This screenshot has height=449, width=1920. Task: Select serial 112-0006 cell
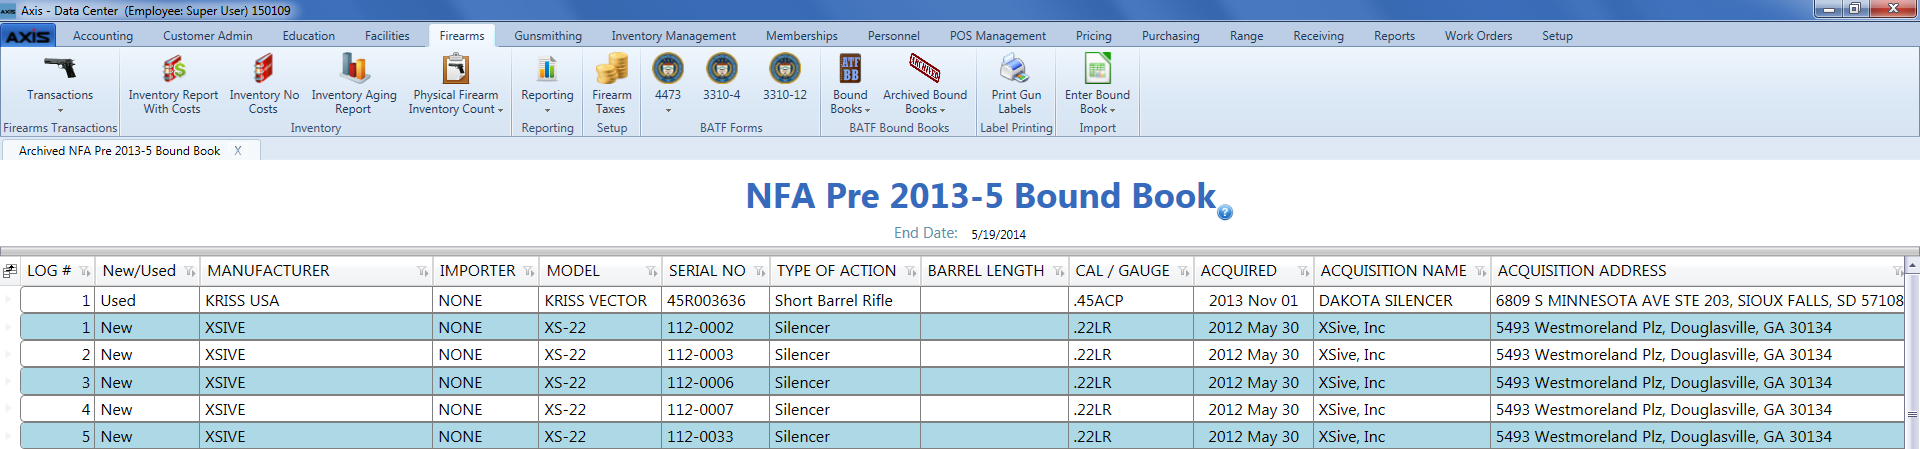point(713,382)
